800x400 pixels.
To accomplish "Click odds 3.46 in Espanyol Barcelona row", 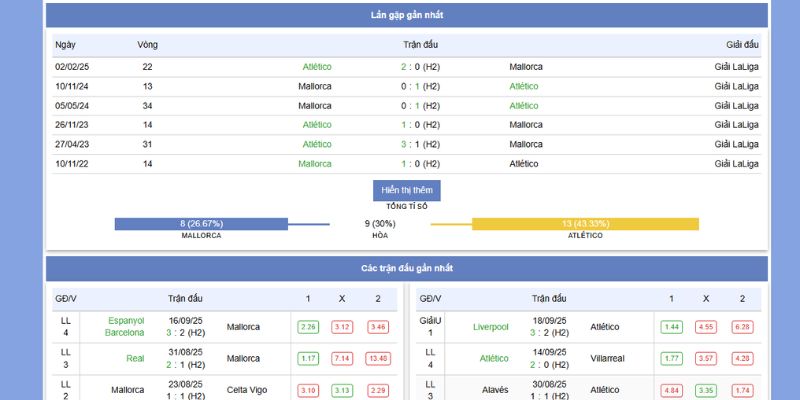I will click(x=378, y=327).
